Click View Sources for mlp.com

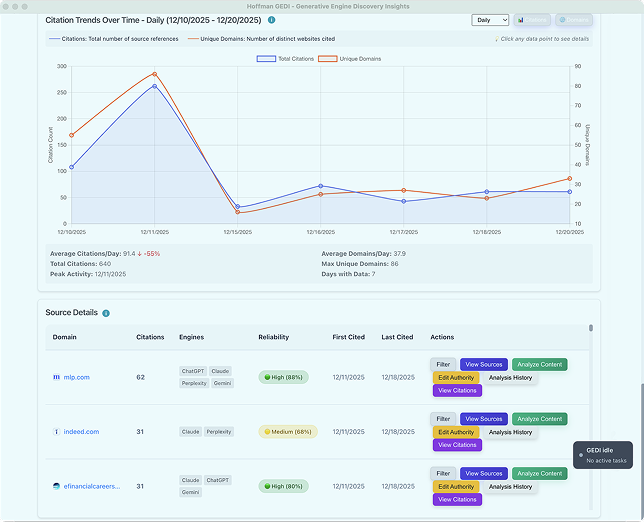484,365
